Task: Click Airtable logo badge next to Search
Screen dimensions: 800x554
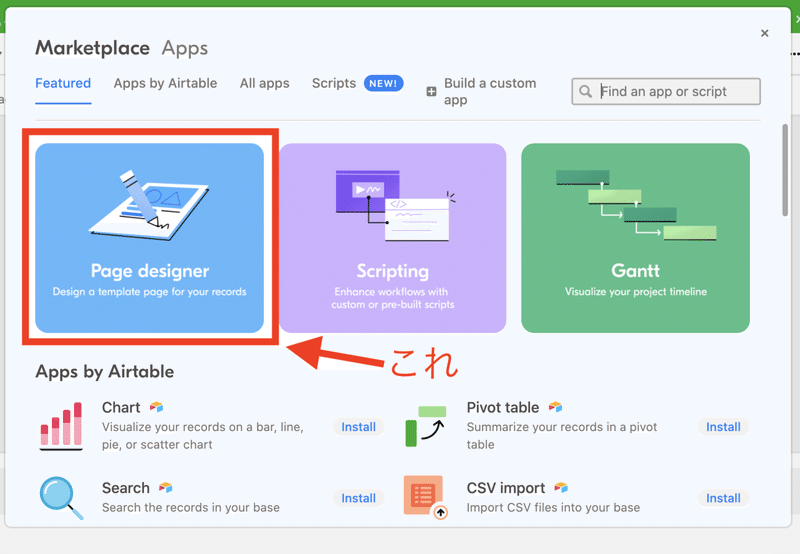Action: coord(165,487)
